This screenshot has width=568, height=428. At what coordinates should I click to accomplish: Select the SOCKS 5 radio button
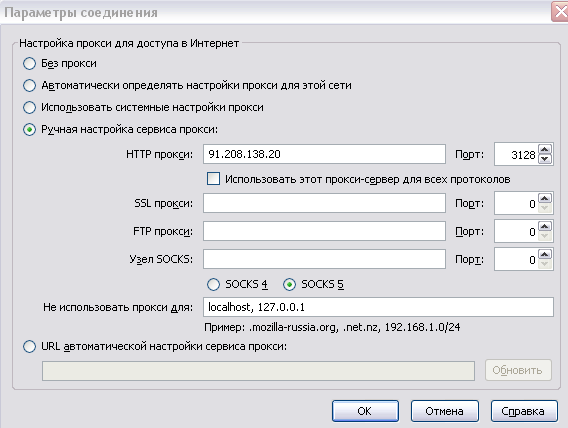coord(289,285)
